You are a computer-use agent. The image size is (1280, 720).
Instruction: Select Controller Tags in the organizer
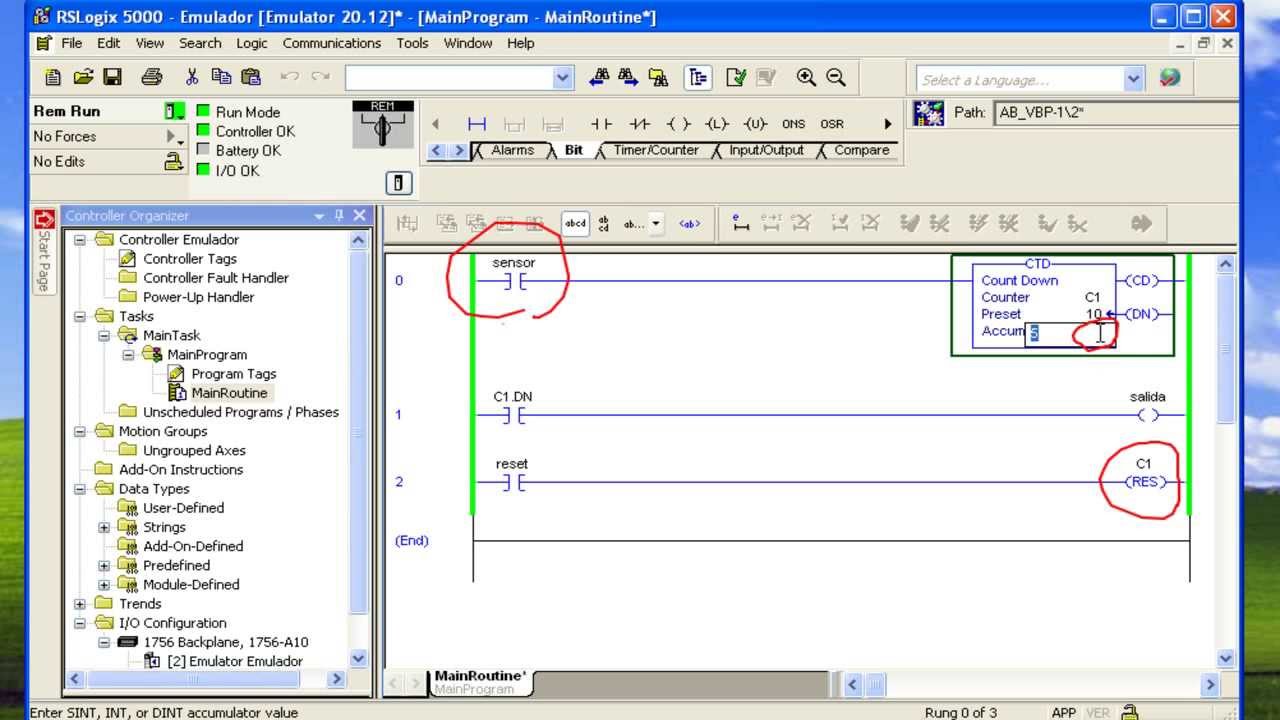coord(190,259)
